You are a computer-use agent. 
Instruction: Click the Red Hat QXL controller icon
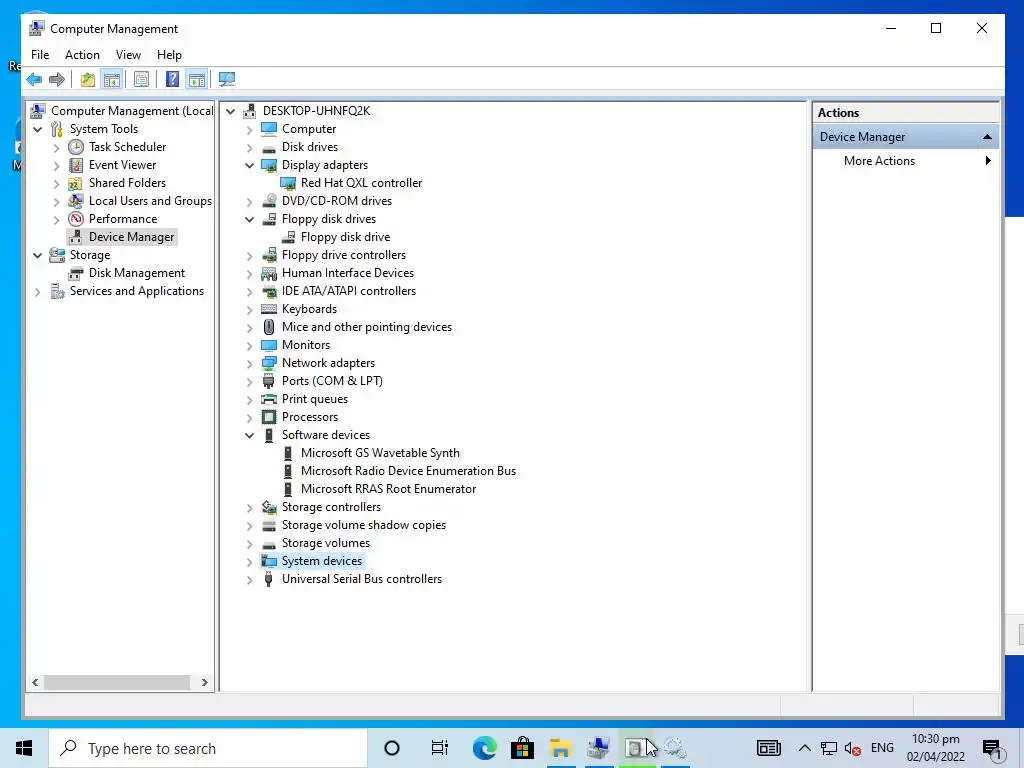click(x=287, y=184)
